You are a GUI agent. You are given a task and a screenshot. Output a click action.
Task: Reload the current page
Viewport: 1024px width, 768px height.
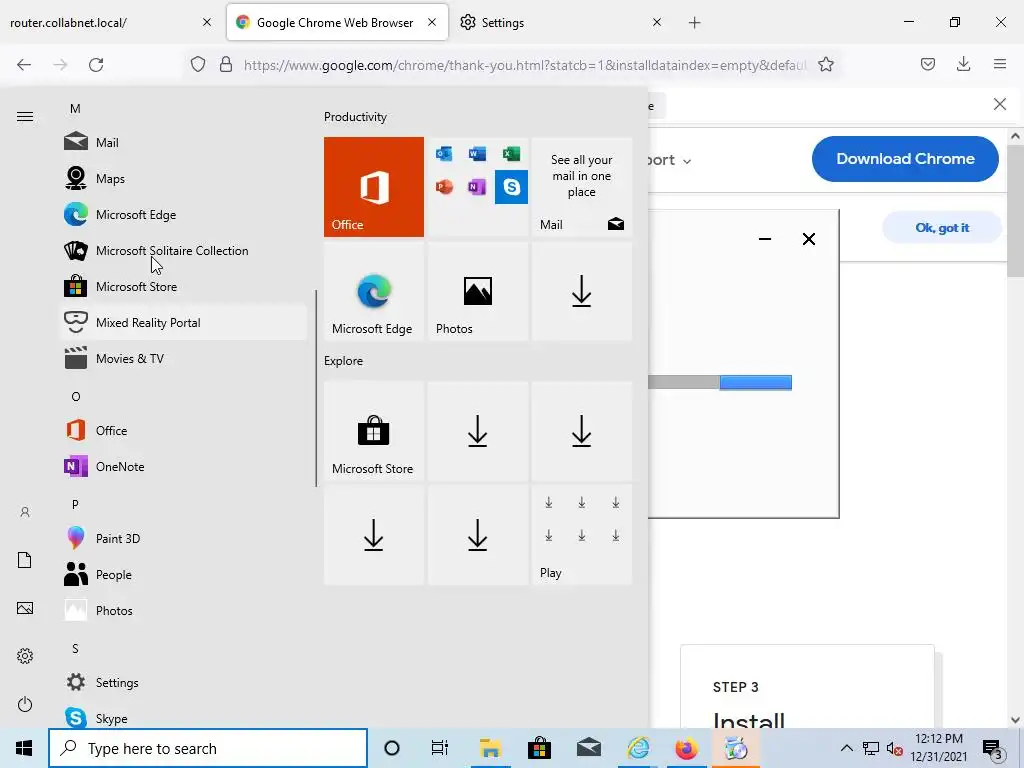96,65
